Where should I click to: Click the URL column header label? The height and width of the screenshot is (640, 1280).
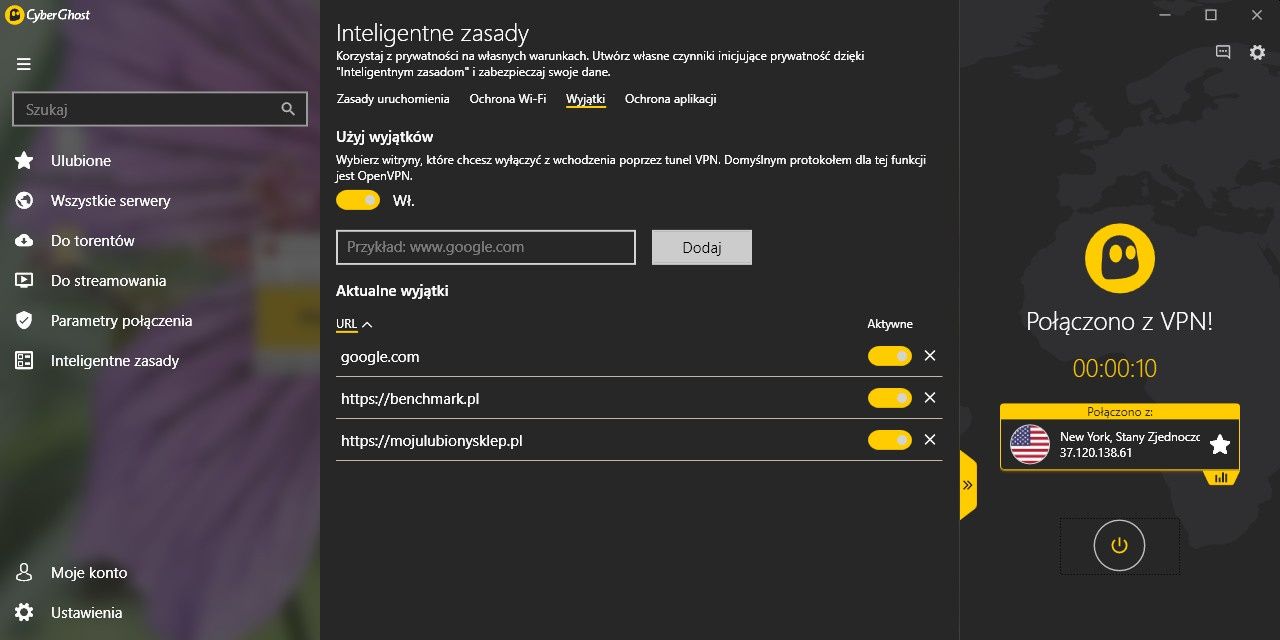(x=347, y=324)
